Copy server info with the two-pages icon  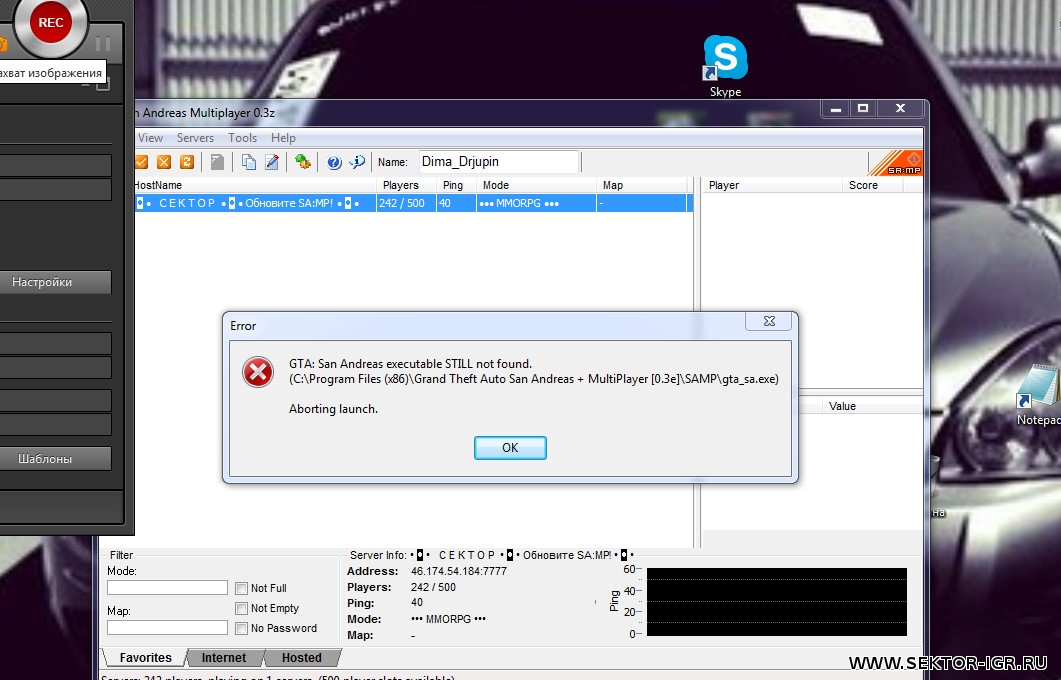tap(249, 162)
